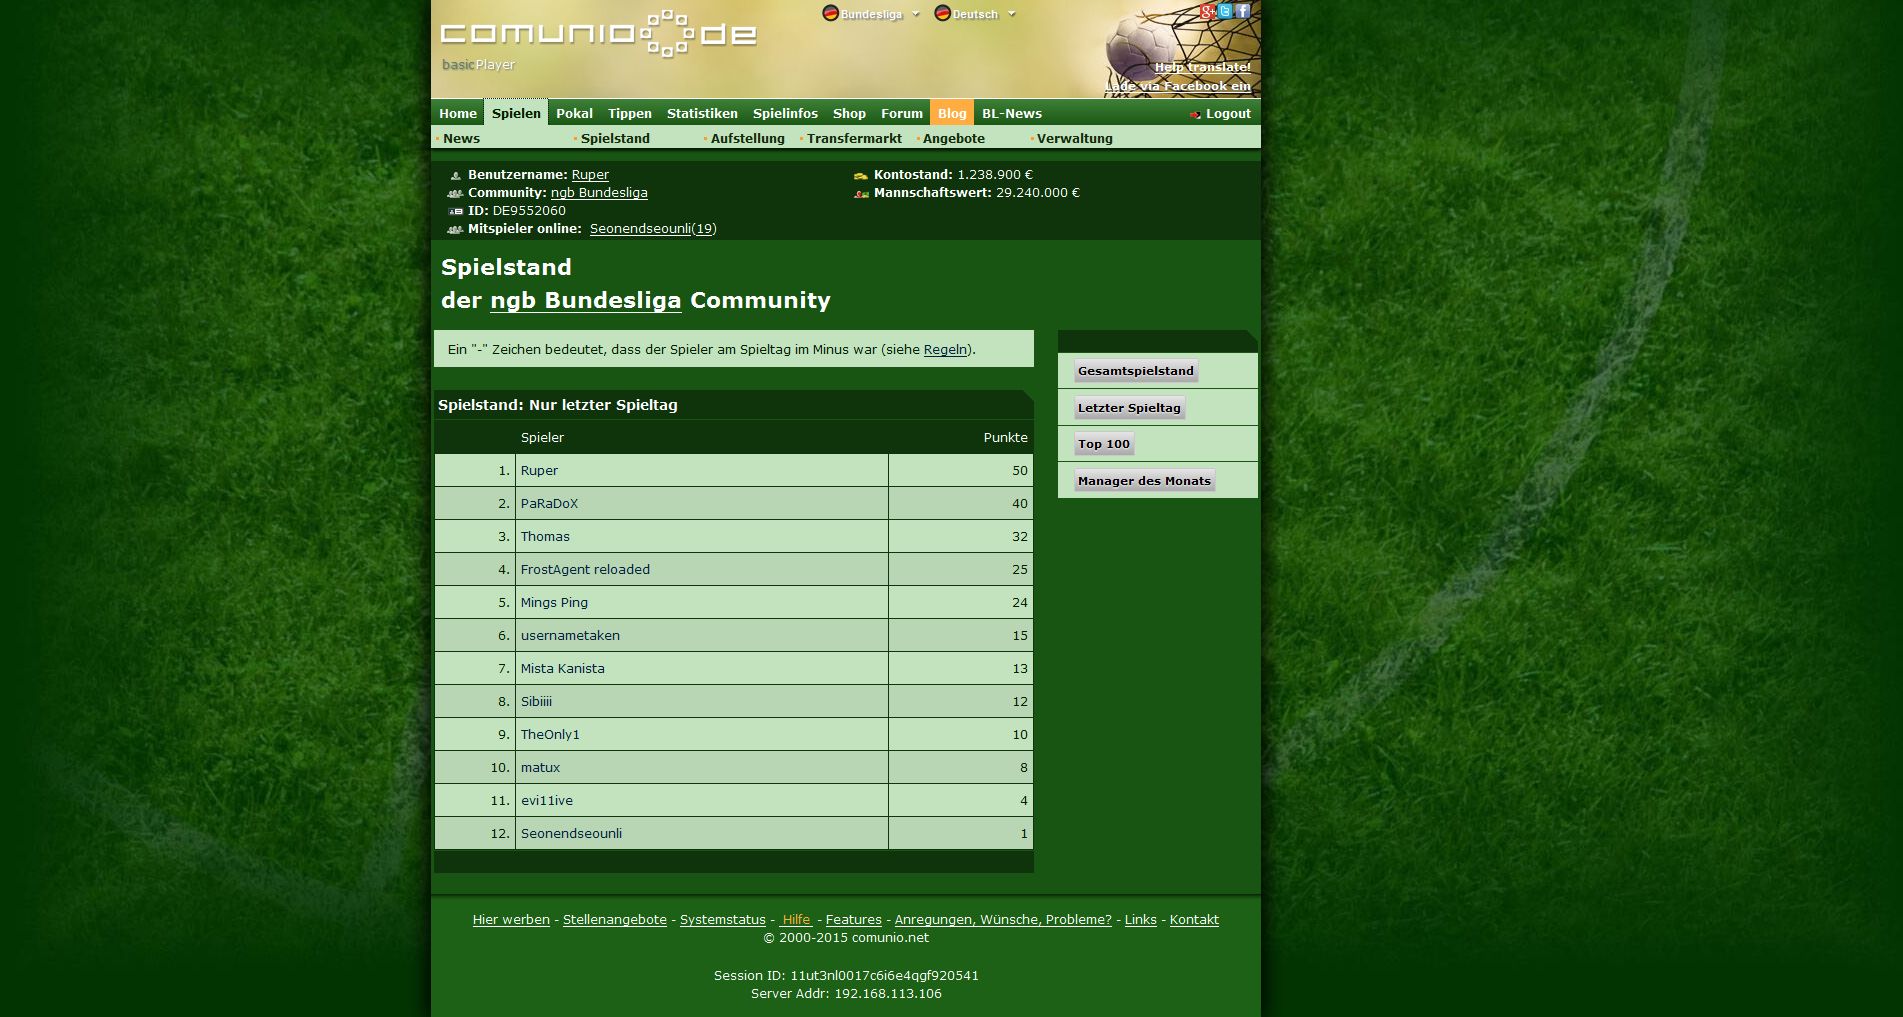
Task: Click the comunio.de logo
Action: [x=598, y=35]
